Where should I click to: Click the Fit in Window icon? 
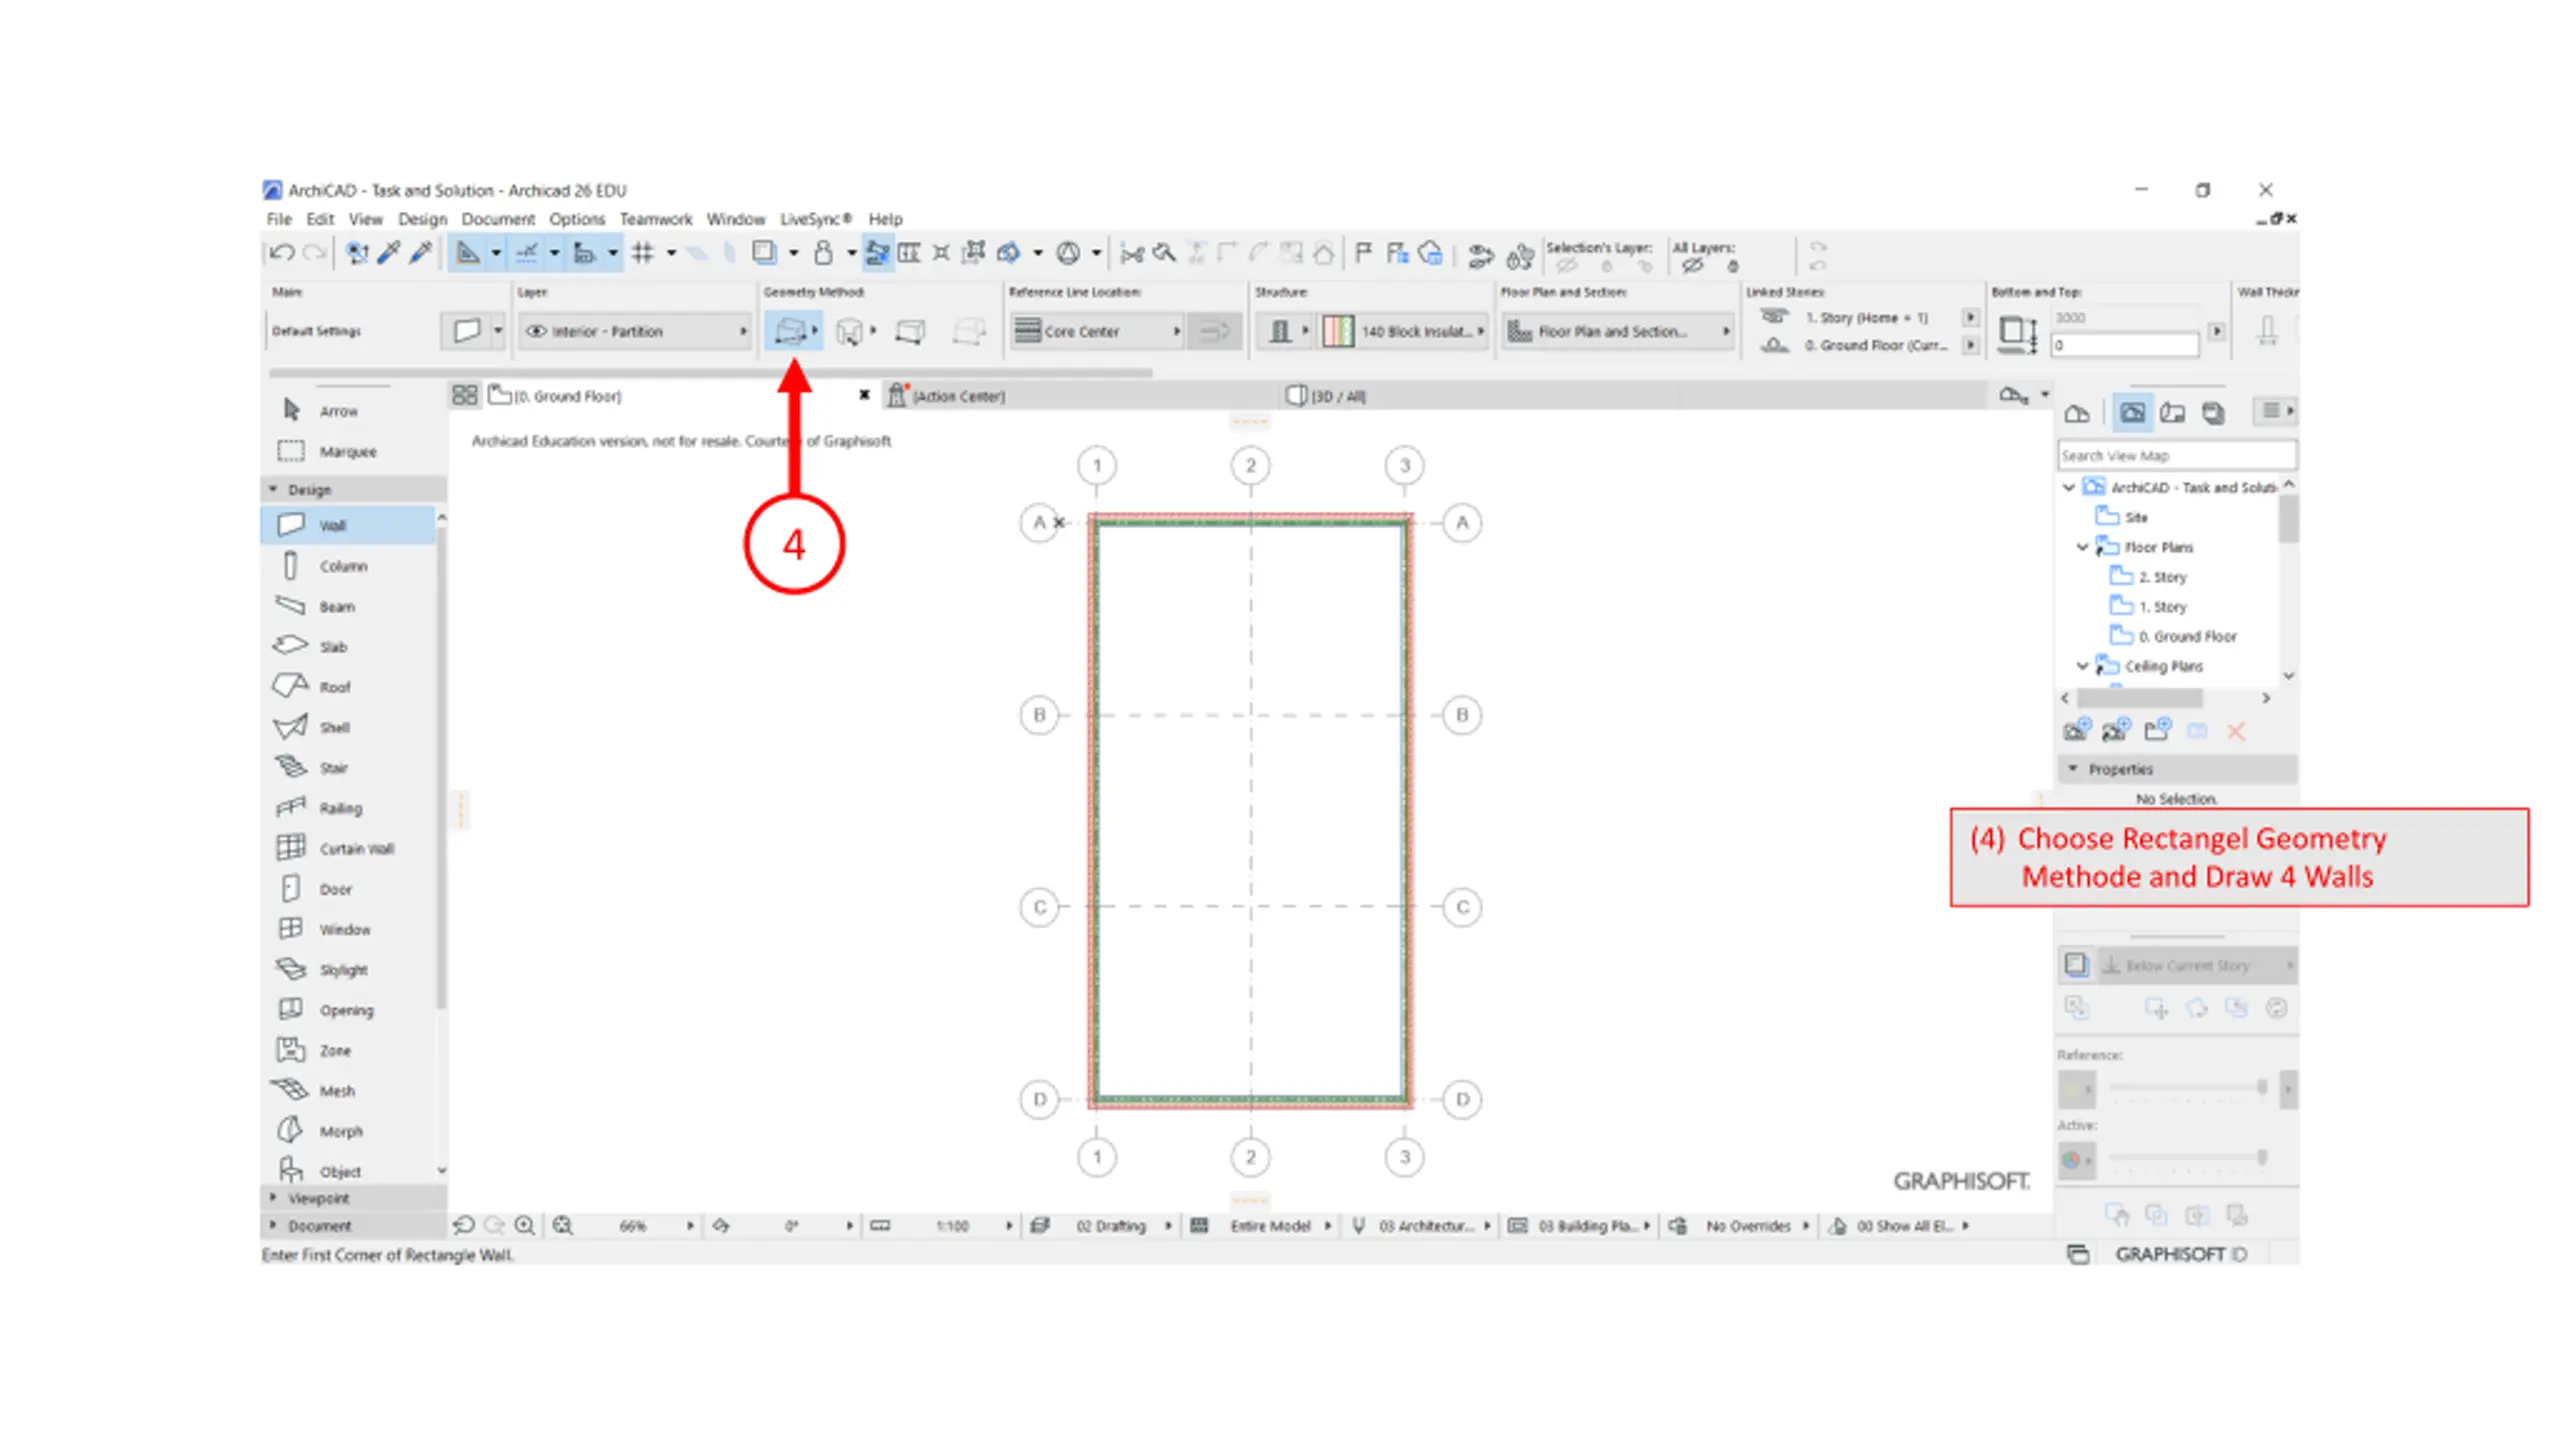click(x=563, y=1225)
